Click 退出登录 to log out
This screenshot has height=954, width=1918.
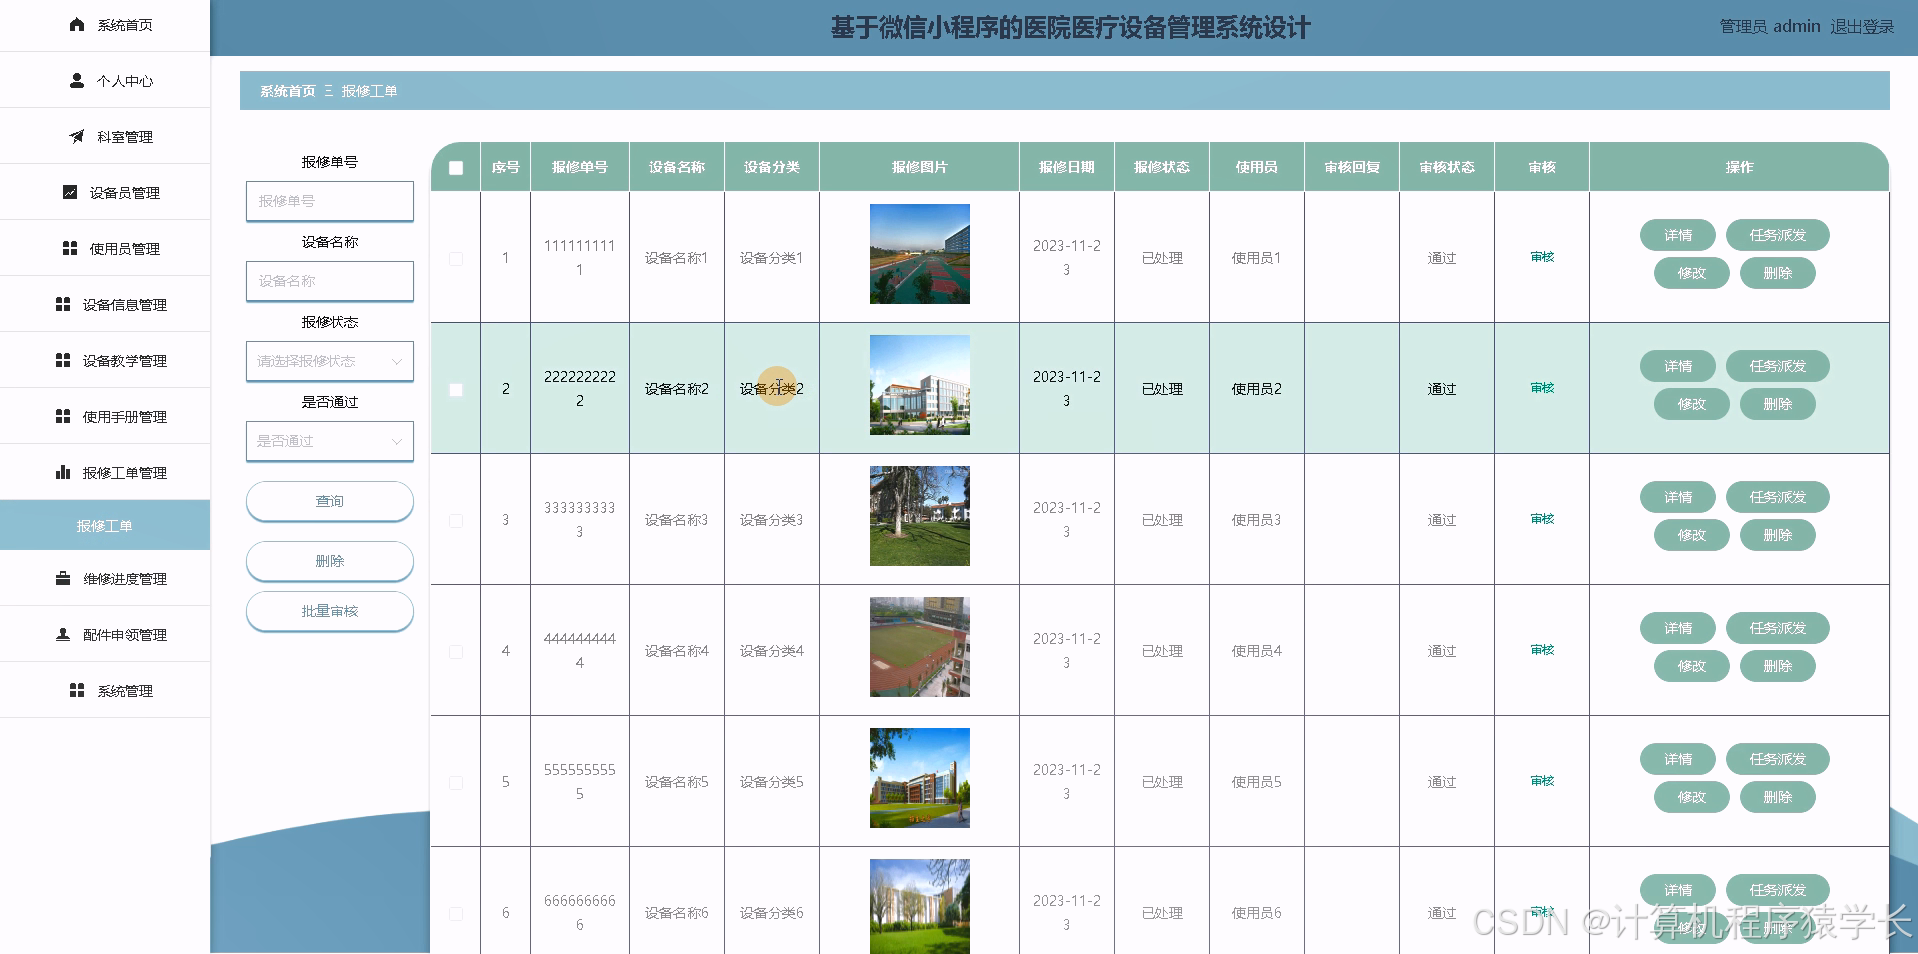(x=1862, y=26)
